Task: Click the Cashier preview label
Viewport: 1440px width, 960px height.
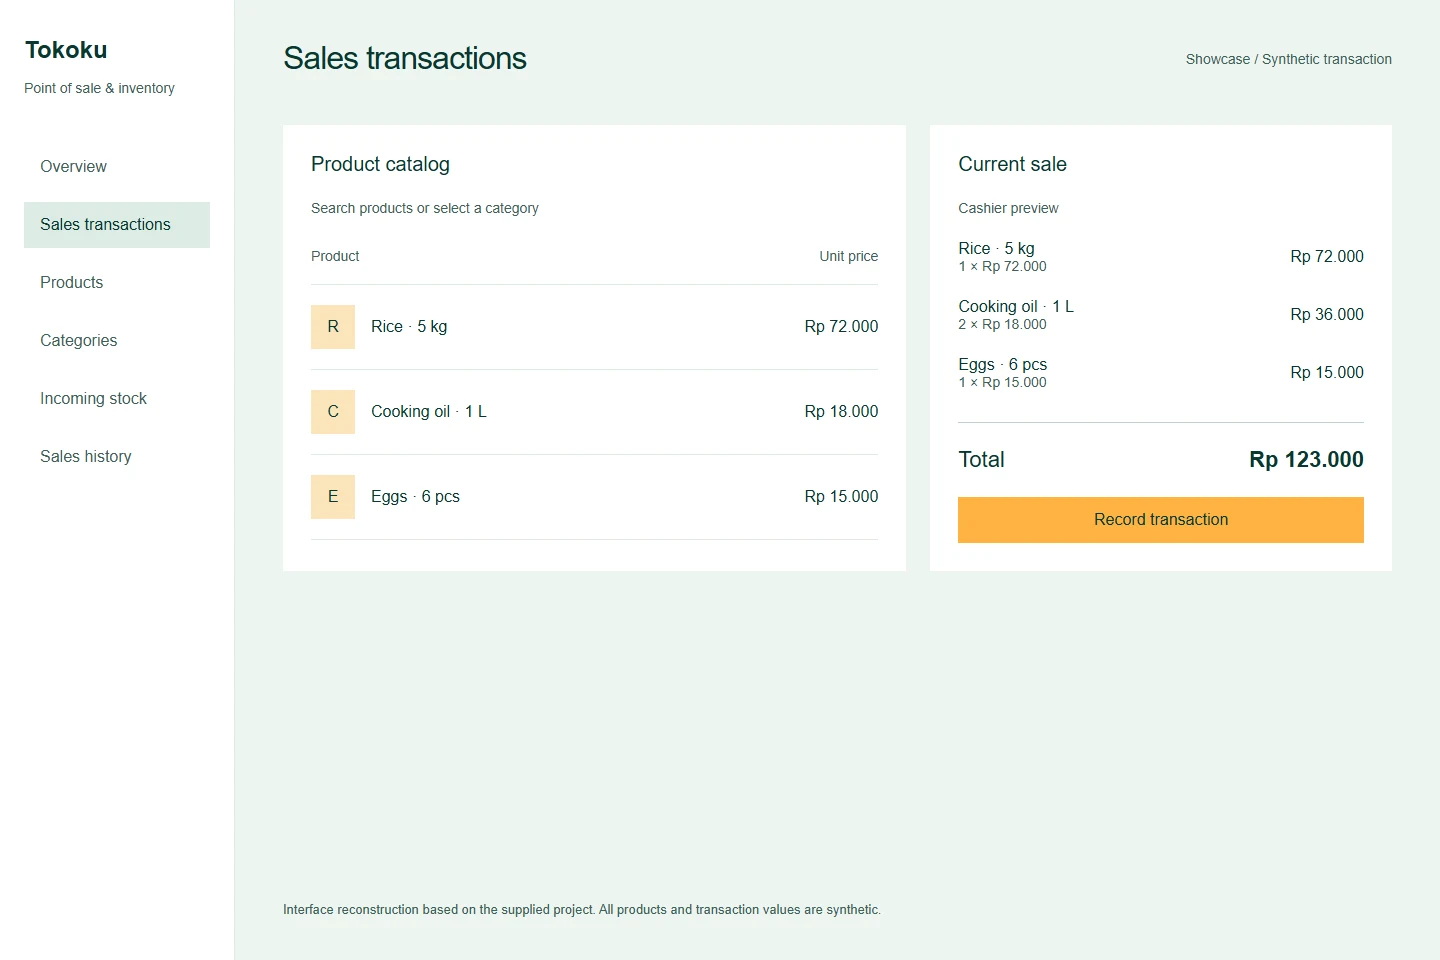Action: click(1008, 208)
